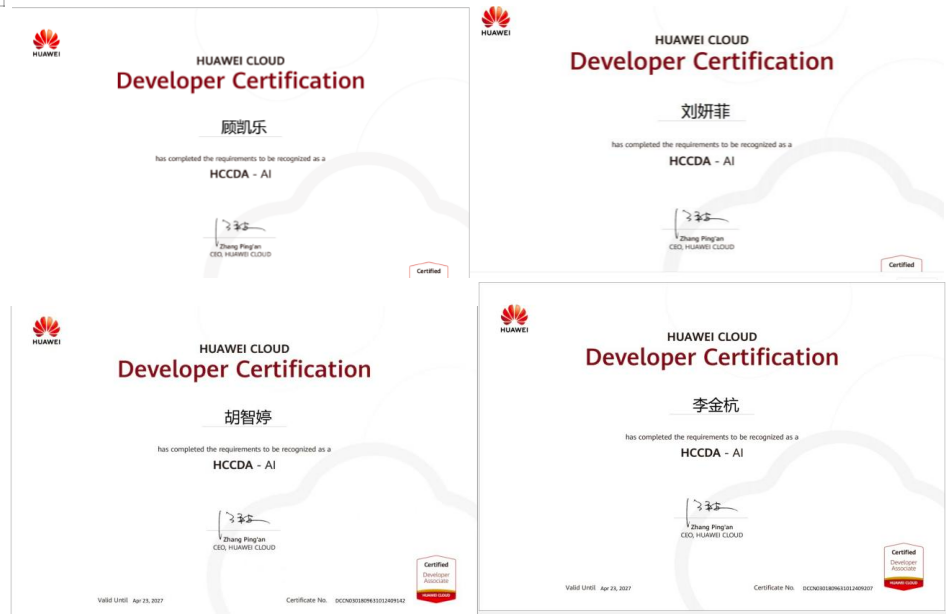The height and width of the screenshot is (616, 952).
Task: Click the Developer Certification heading above 刘妍菲
Action: tap(702, 62)
